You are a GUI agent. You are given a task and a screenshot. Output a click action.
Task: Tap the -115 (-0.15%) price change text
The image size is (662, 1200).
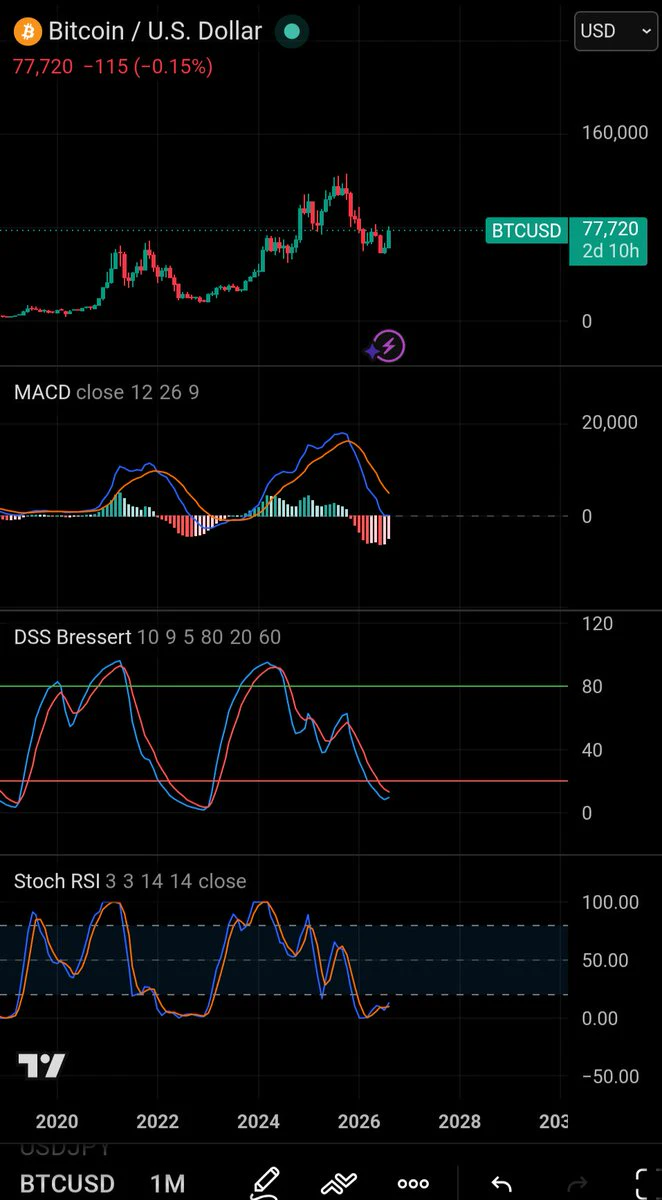click(148, 67)
